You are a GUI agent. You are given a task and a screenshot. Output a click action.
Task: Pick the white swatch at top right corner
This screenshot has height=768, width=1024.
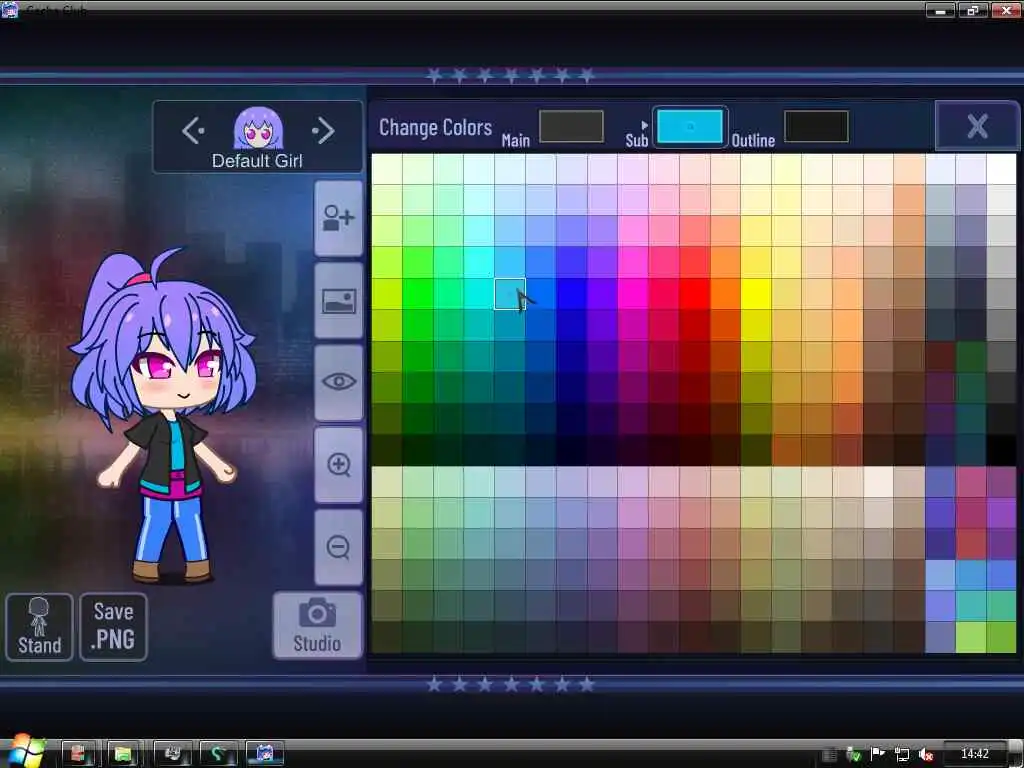(1001, 168)
